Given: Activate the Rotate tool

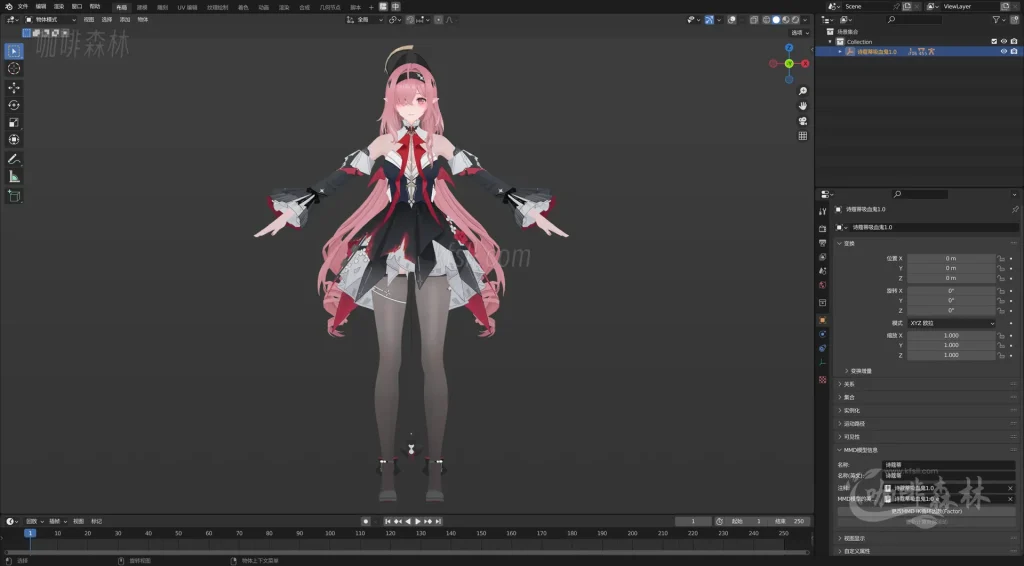Looking at the screenshot, I should (14, 105).
